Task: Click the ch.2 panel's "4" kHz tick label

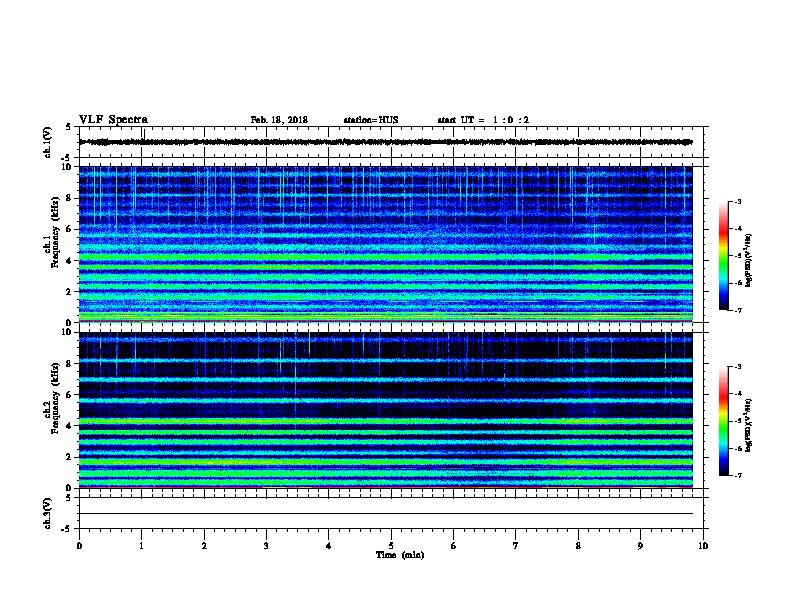Action: click(x=70, y=426)
